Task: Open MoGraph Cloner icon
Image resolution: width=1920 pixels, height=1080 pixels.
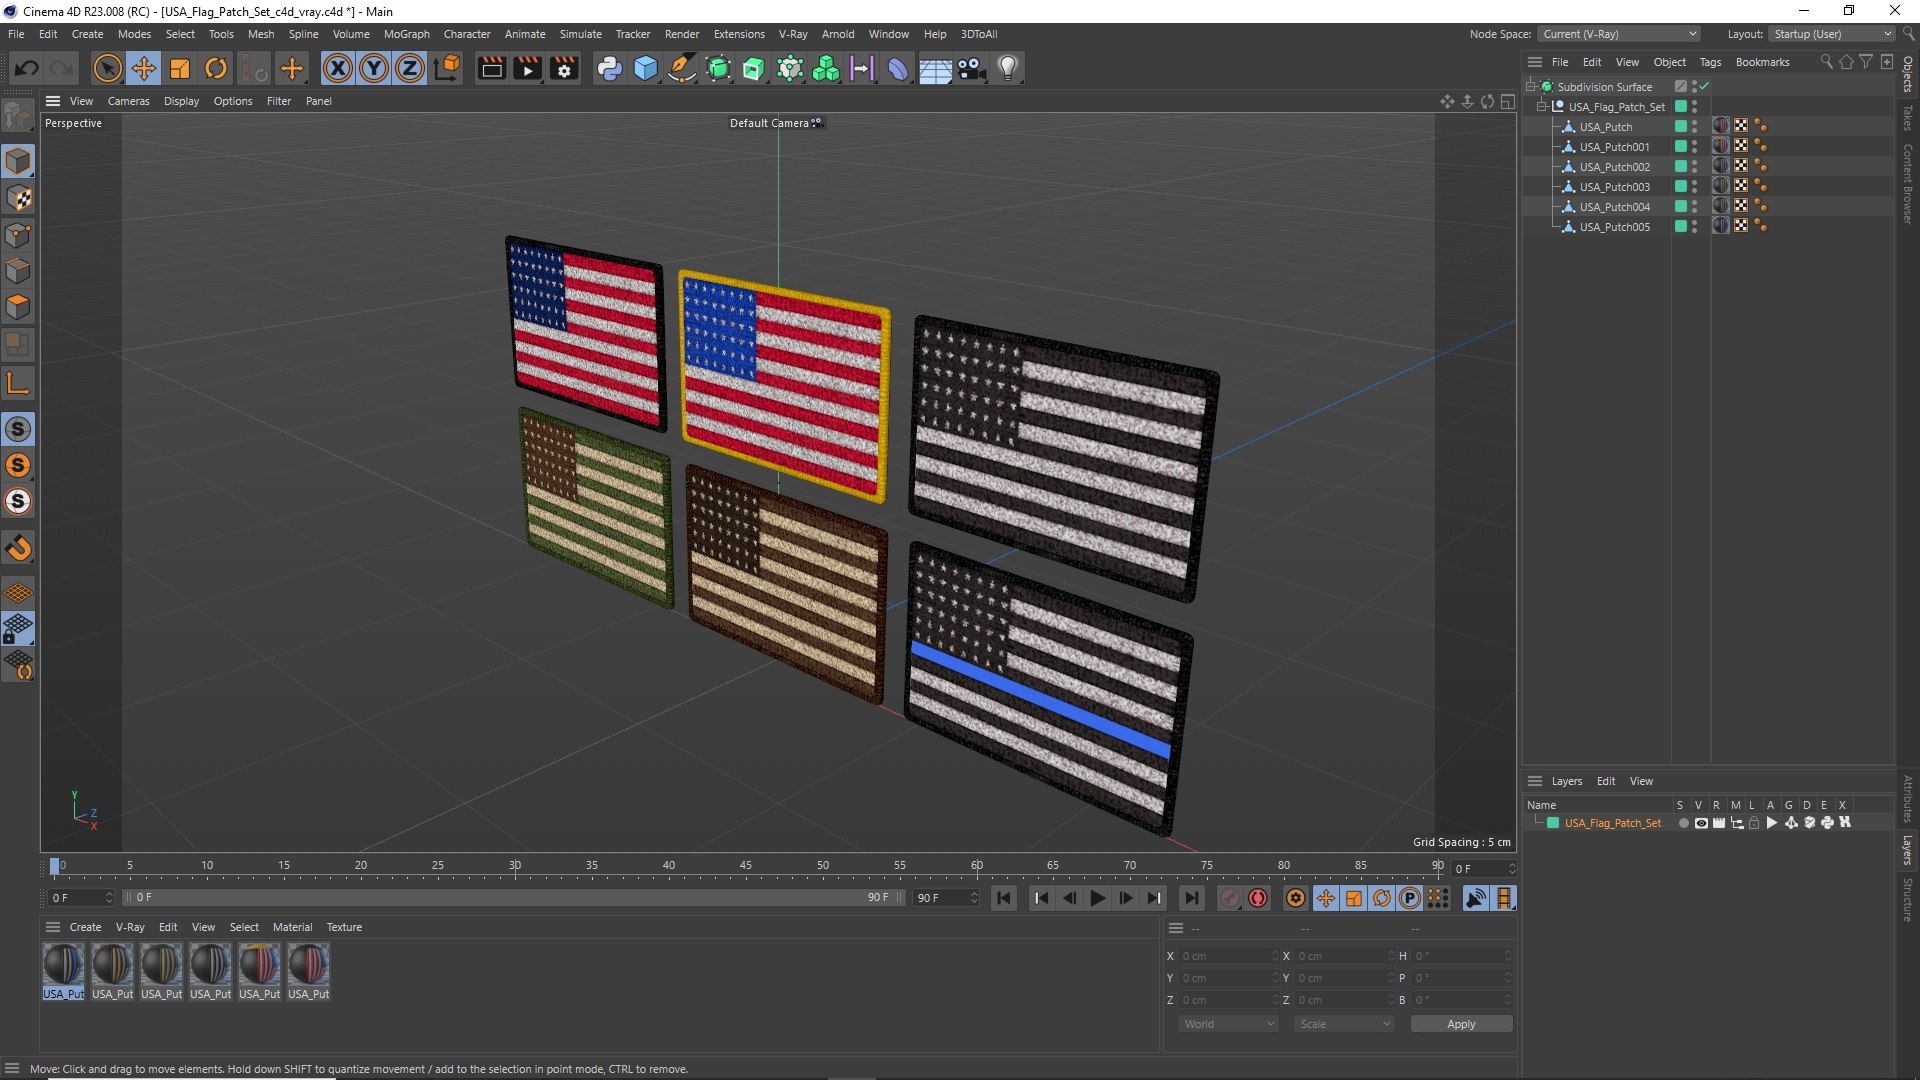Action: 826,68
